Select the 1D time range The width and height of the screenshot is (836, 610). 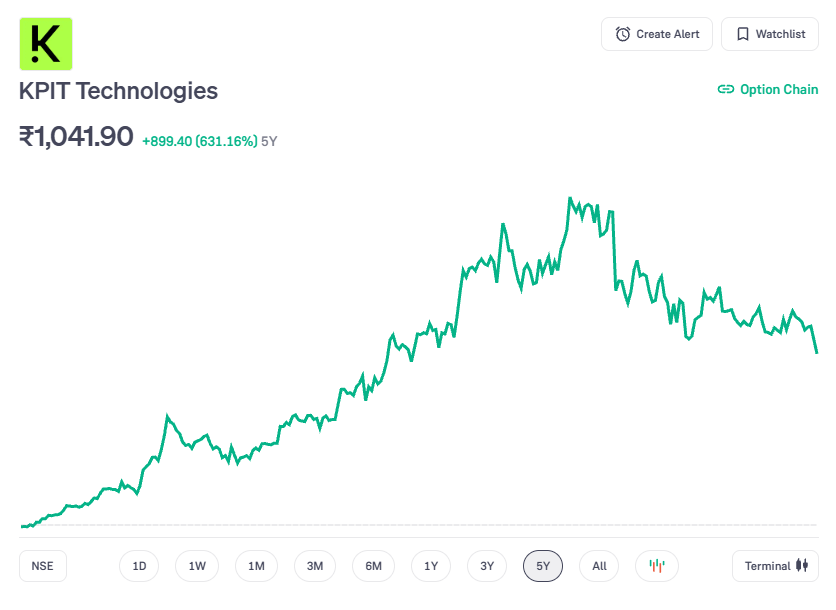[139, 566]
